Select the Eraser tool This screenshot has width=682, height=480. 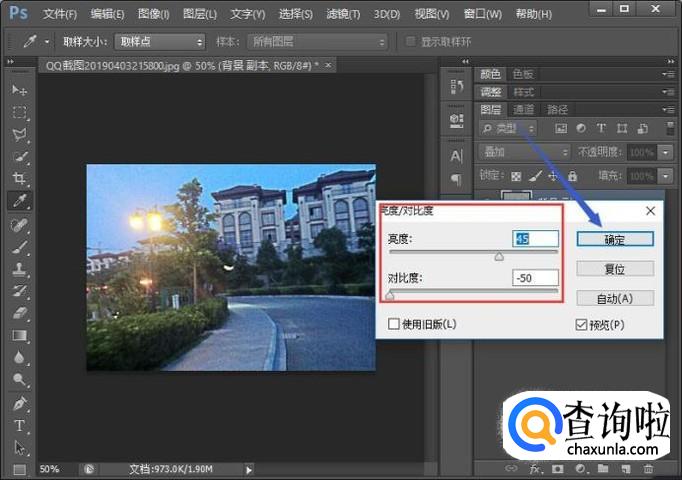[x=19, y=313]
